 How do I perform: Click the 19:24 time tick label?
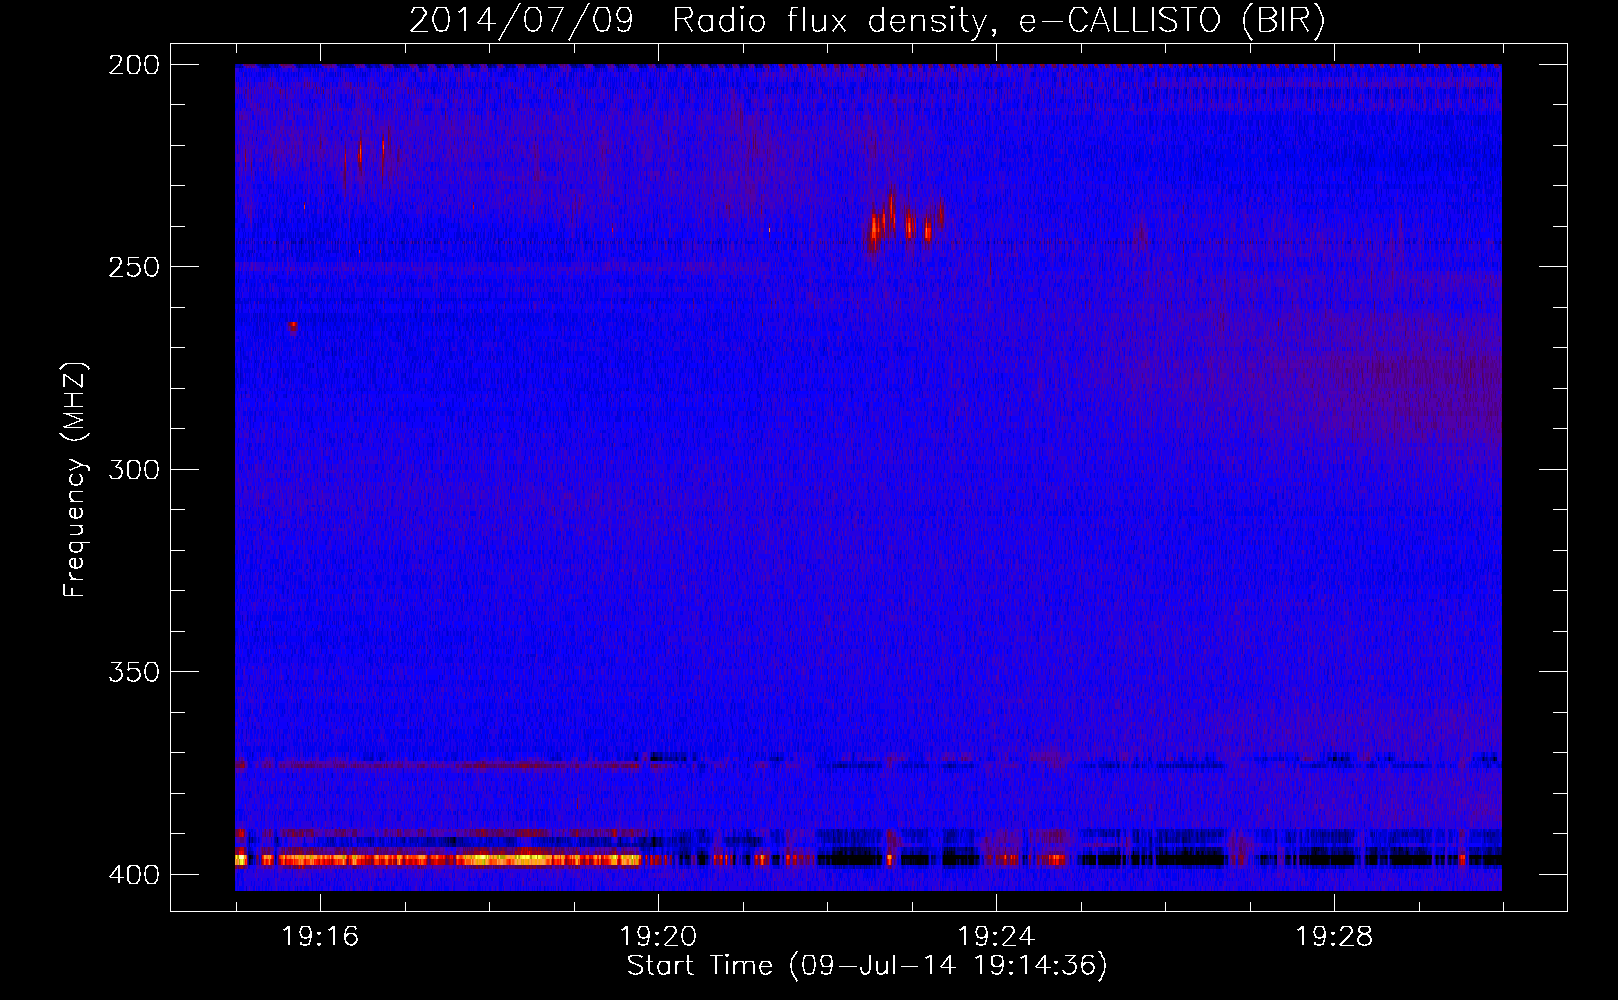996,936
